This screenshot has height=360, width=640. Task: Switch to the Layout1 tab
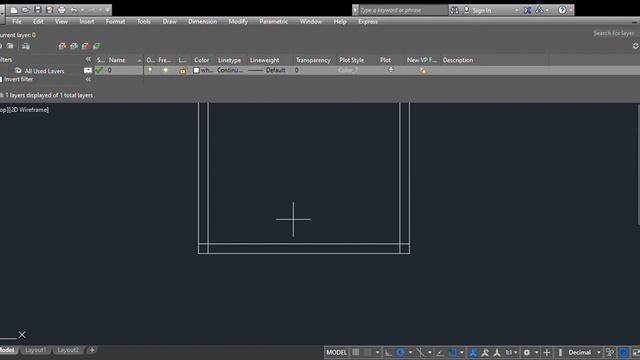coord(35,350)
